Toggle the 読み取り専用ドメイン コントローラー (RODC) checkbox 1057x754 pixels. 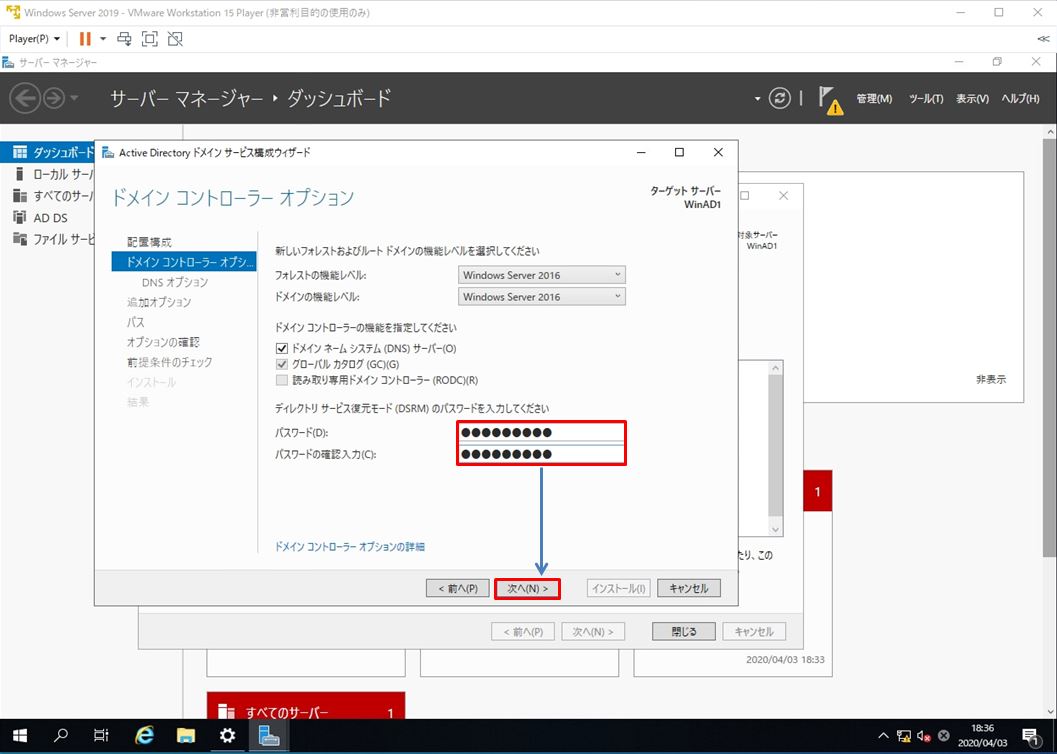(282, 381)
